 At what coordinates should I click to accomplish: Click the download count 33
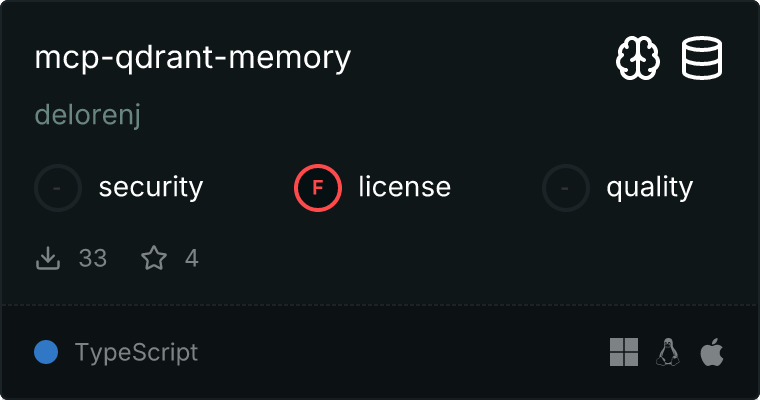click(93, 258)
